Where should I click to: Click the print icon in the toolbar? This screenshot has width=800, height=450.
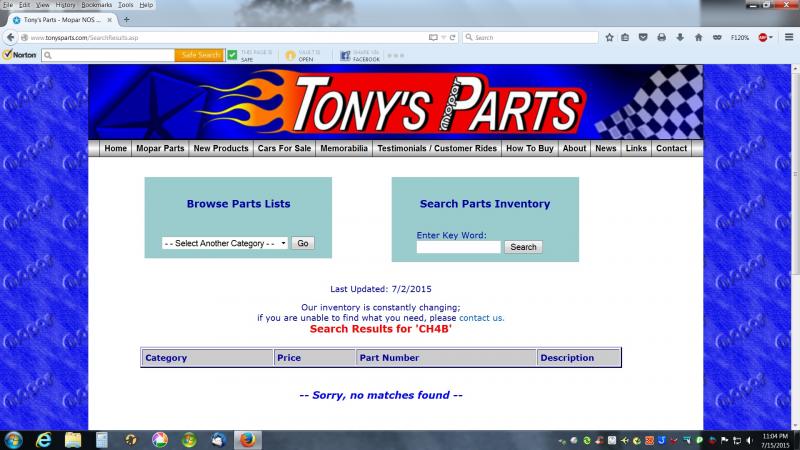tap(661, 37)
